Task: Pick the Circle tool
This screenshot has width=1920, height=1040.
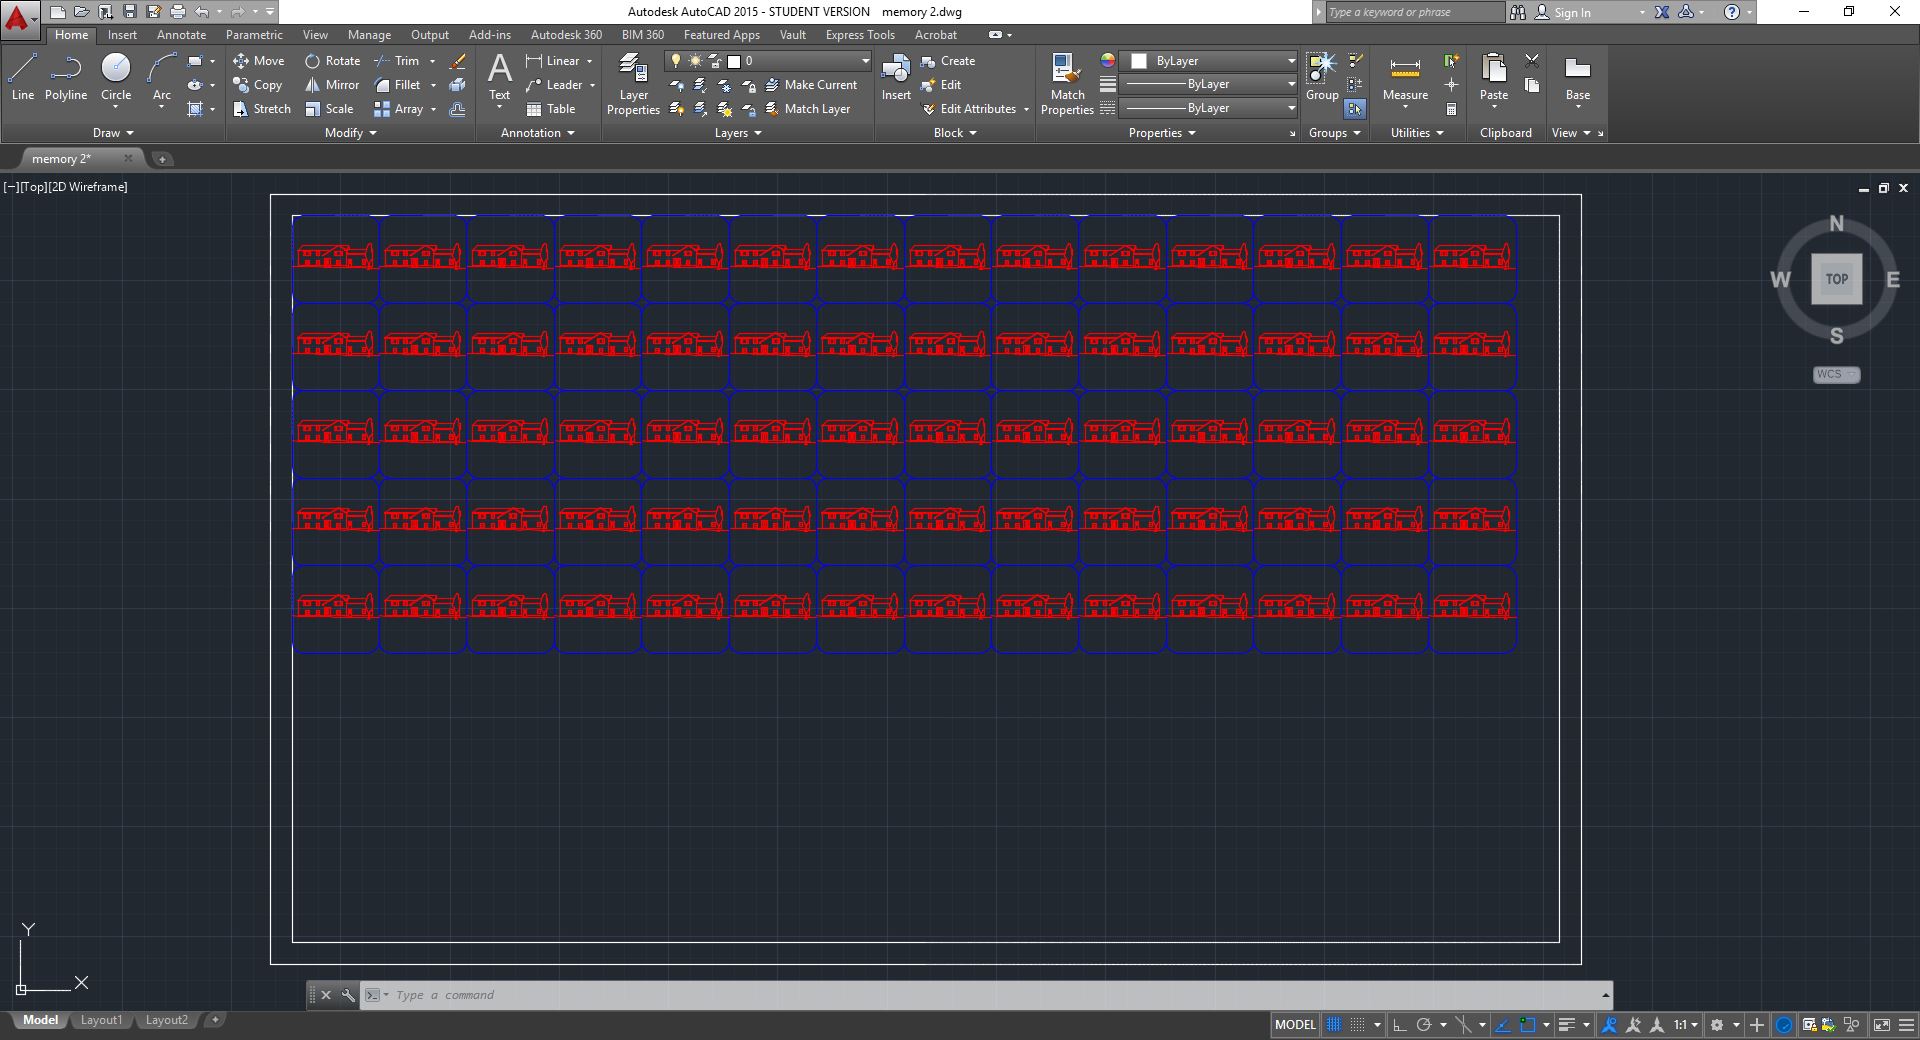Action: (116, 78)
